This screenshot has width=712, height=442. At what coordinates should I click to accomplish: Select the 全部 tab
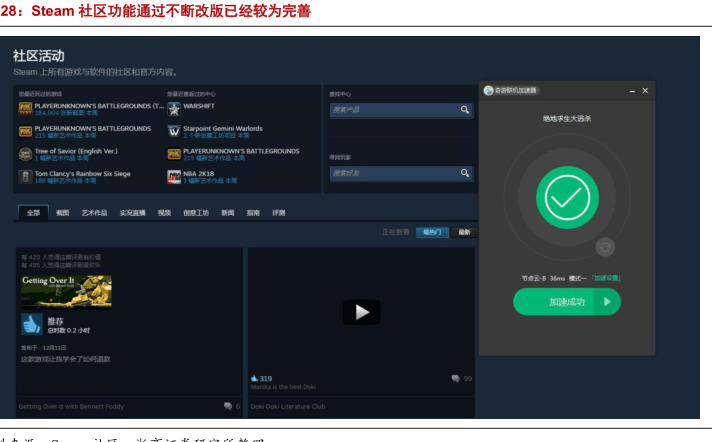coord(33,213)
